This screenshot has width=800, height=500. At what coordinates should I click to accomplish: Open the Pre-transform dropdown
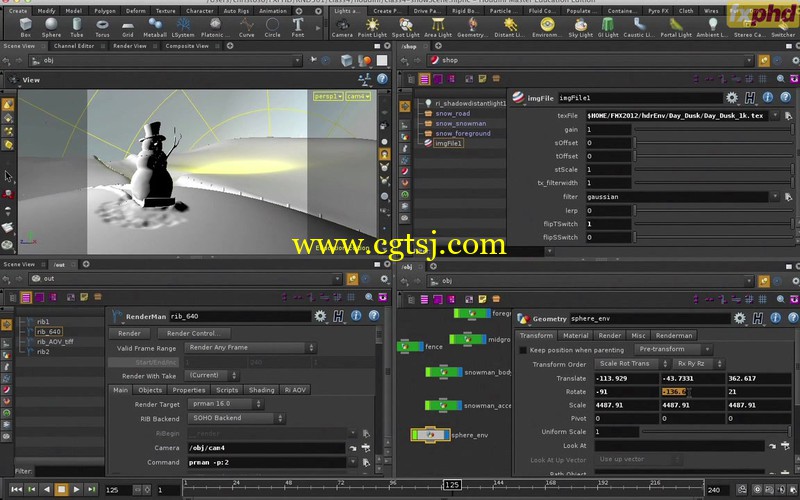point(673,349)
